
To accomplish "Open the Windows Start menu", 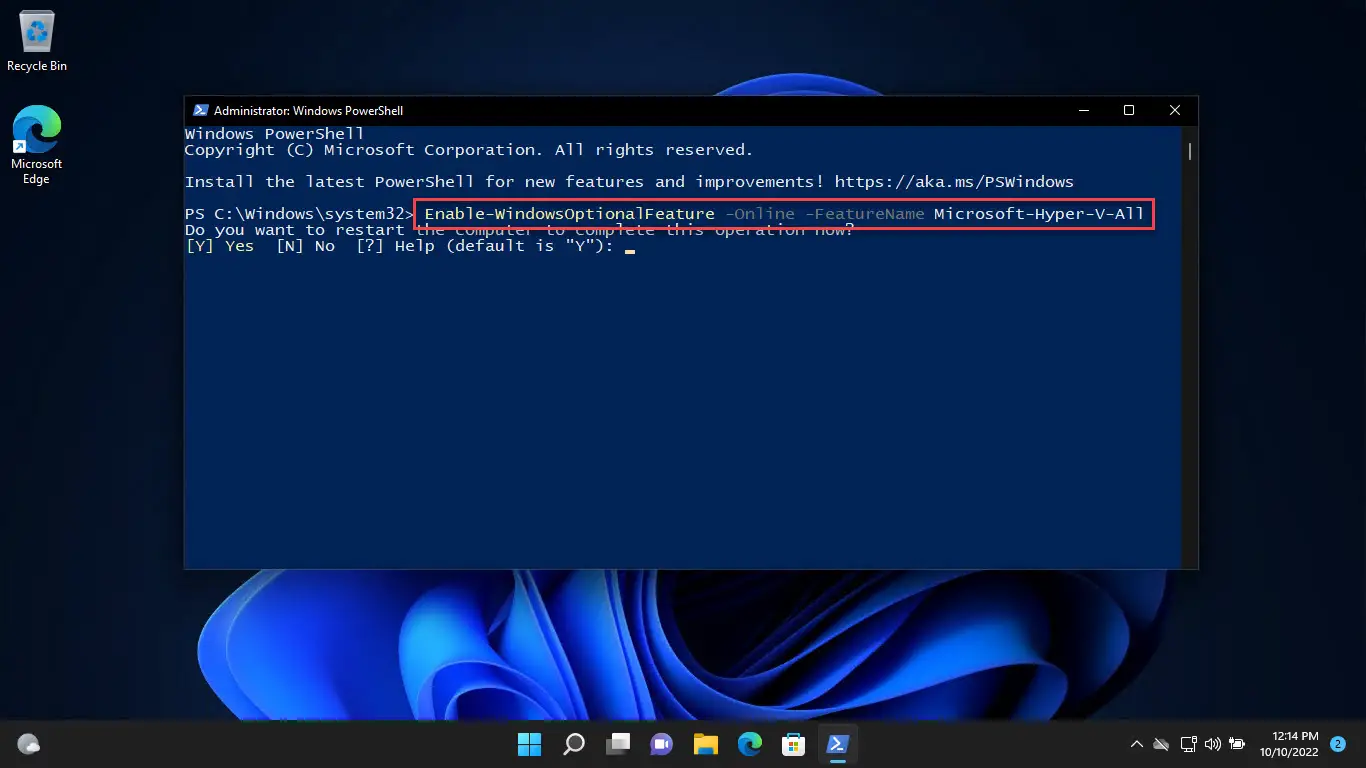I will click(x=529, y=744).
